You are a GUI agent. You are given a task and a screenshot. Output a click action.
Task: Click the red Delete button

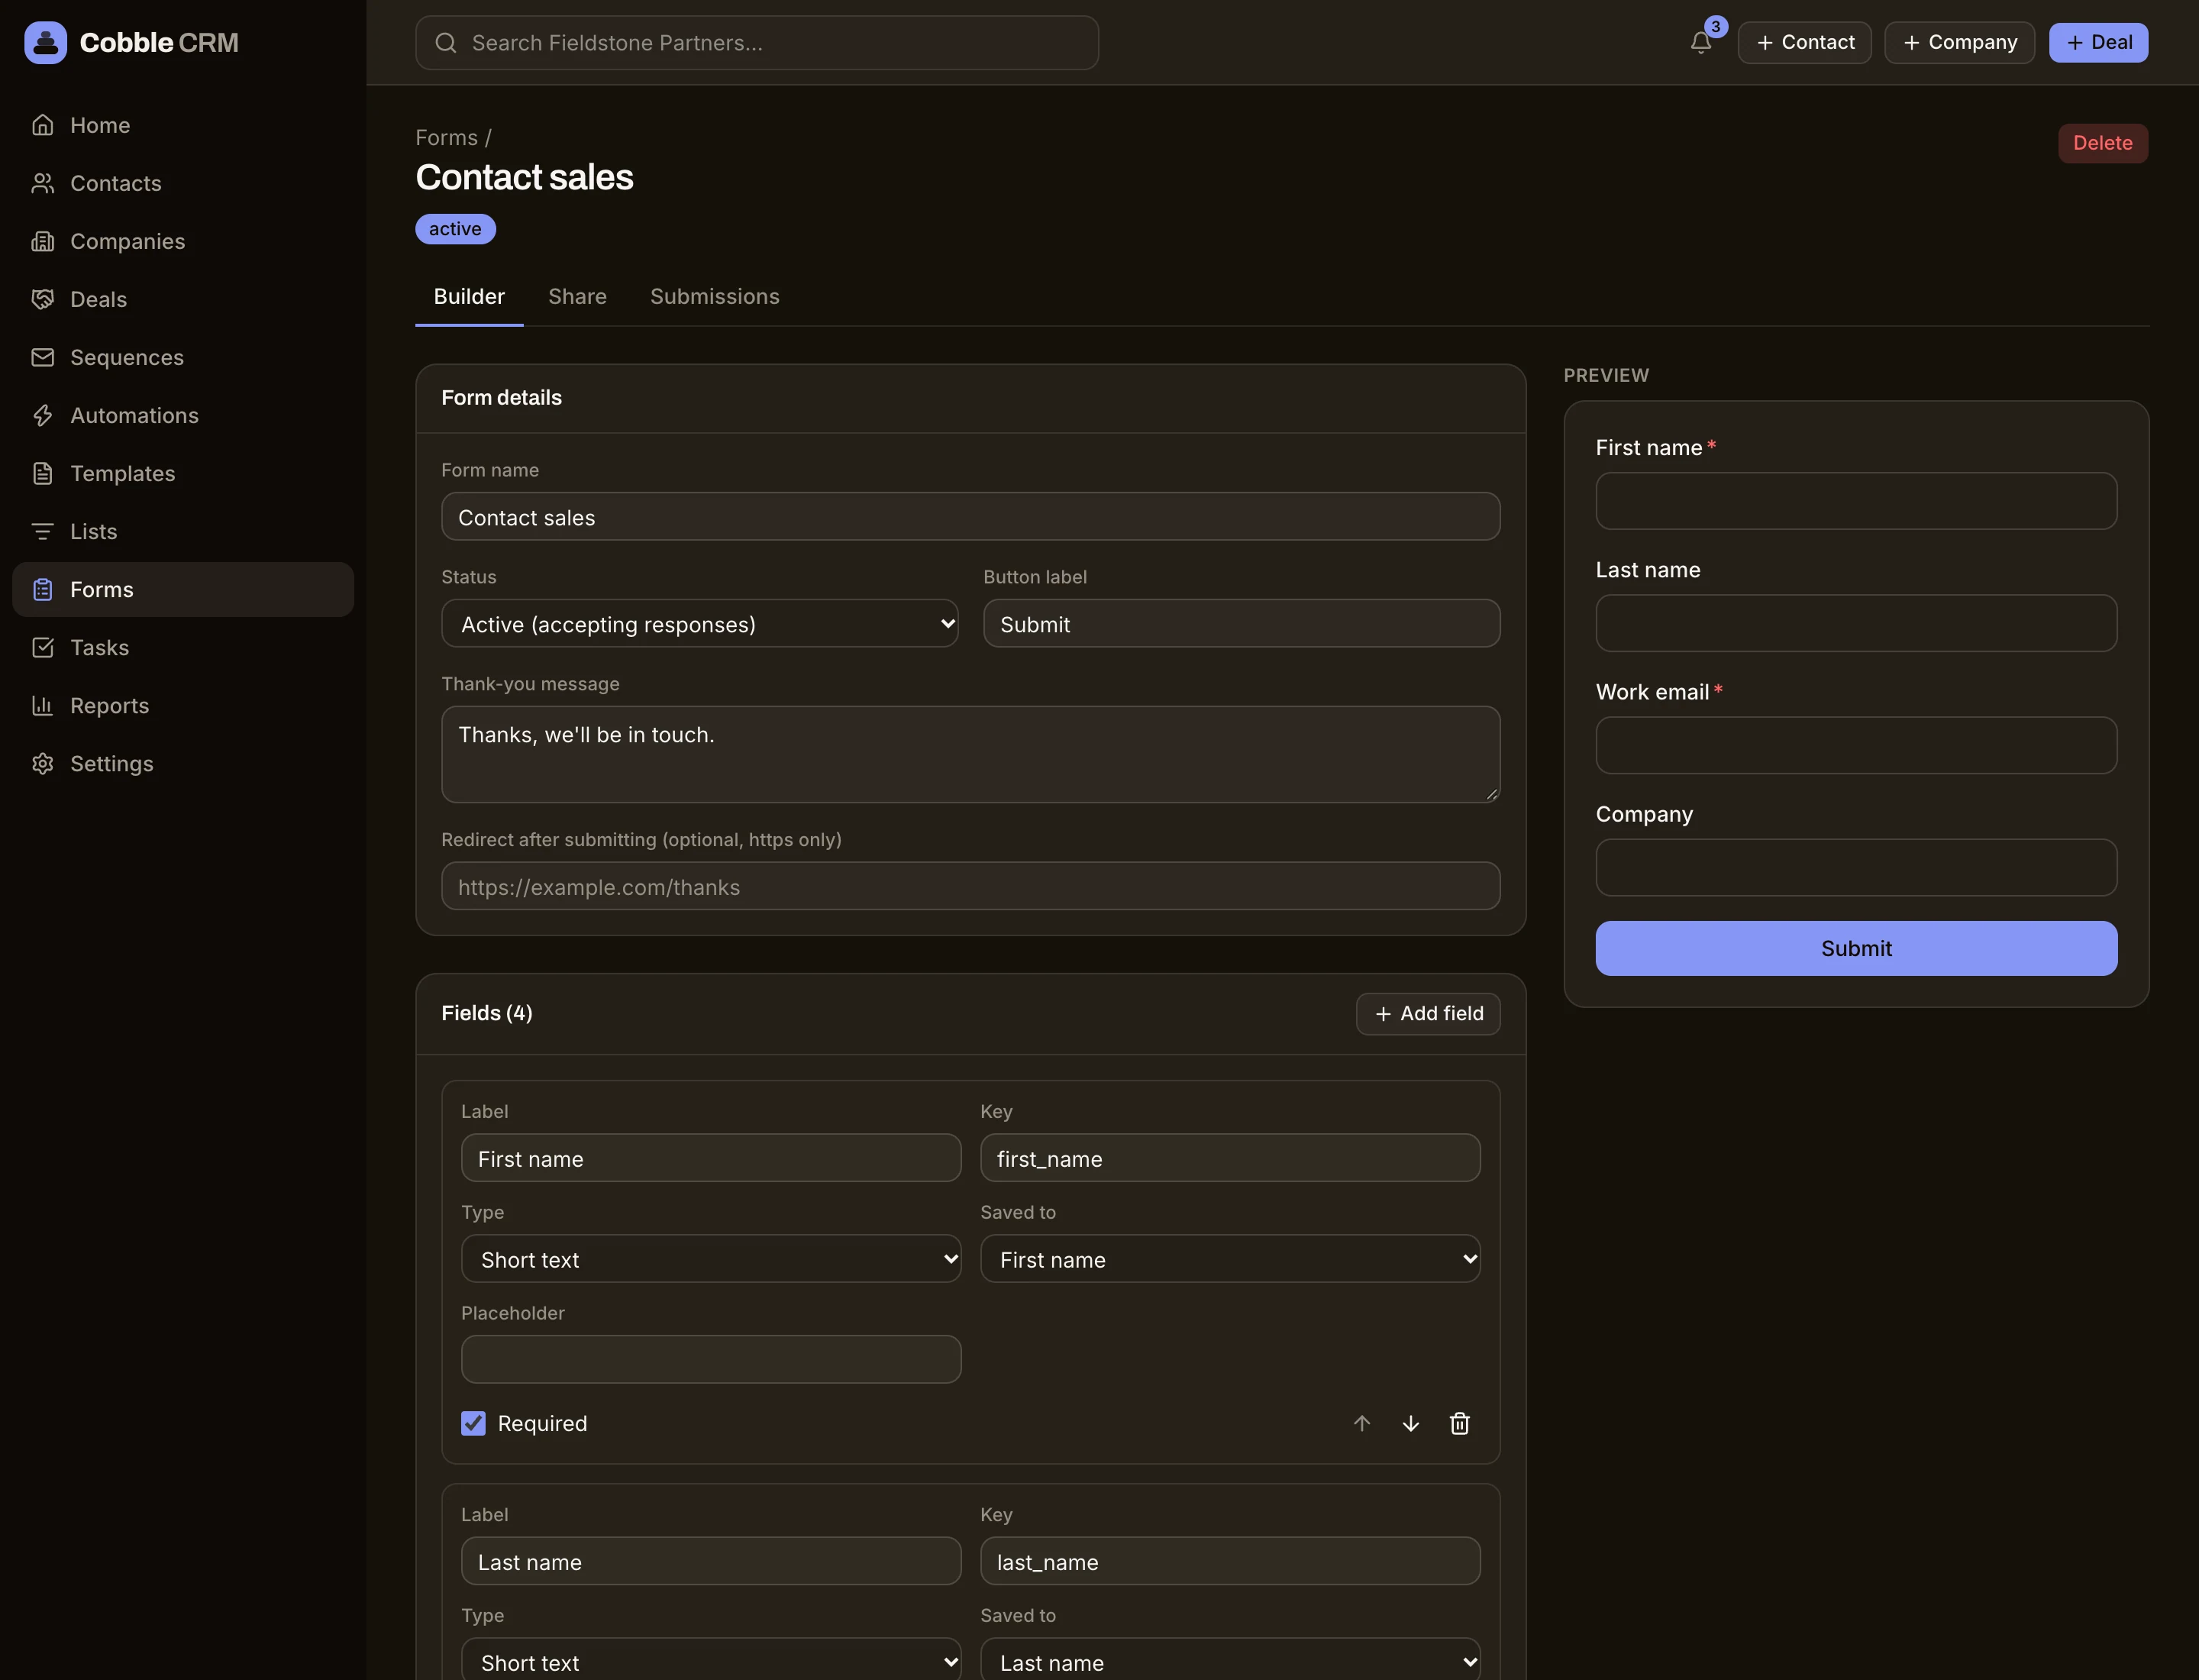click(2102, 143)
